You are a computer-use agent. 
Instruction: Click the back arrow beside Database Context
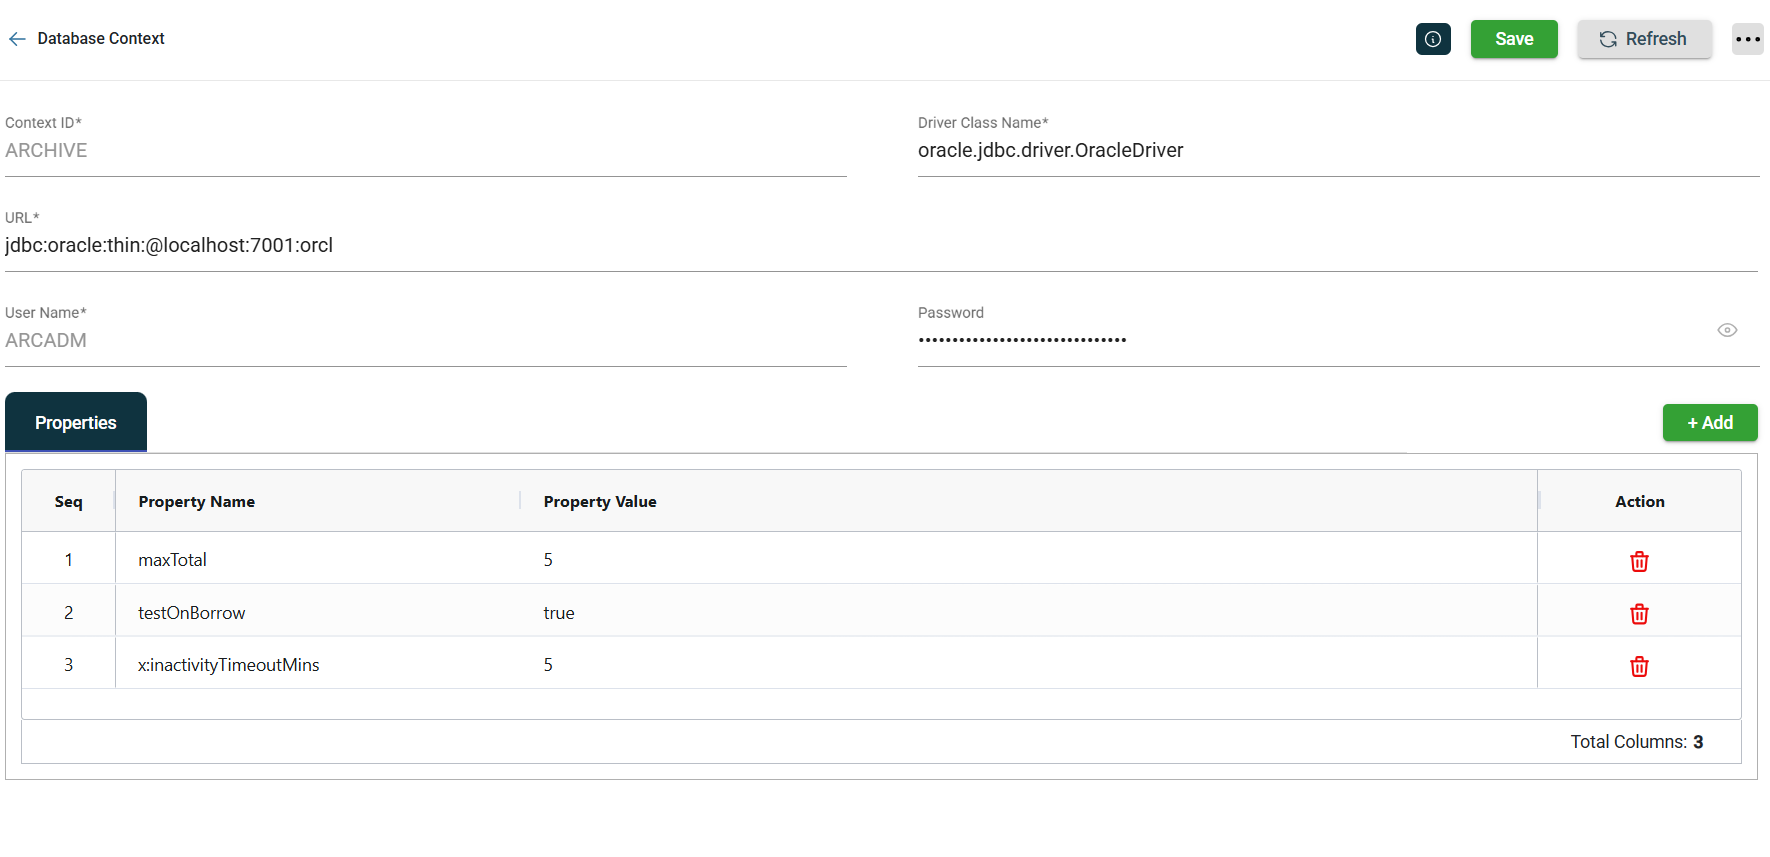pos(17,39)
